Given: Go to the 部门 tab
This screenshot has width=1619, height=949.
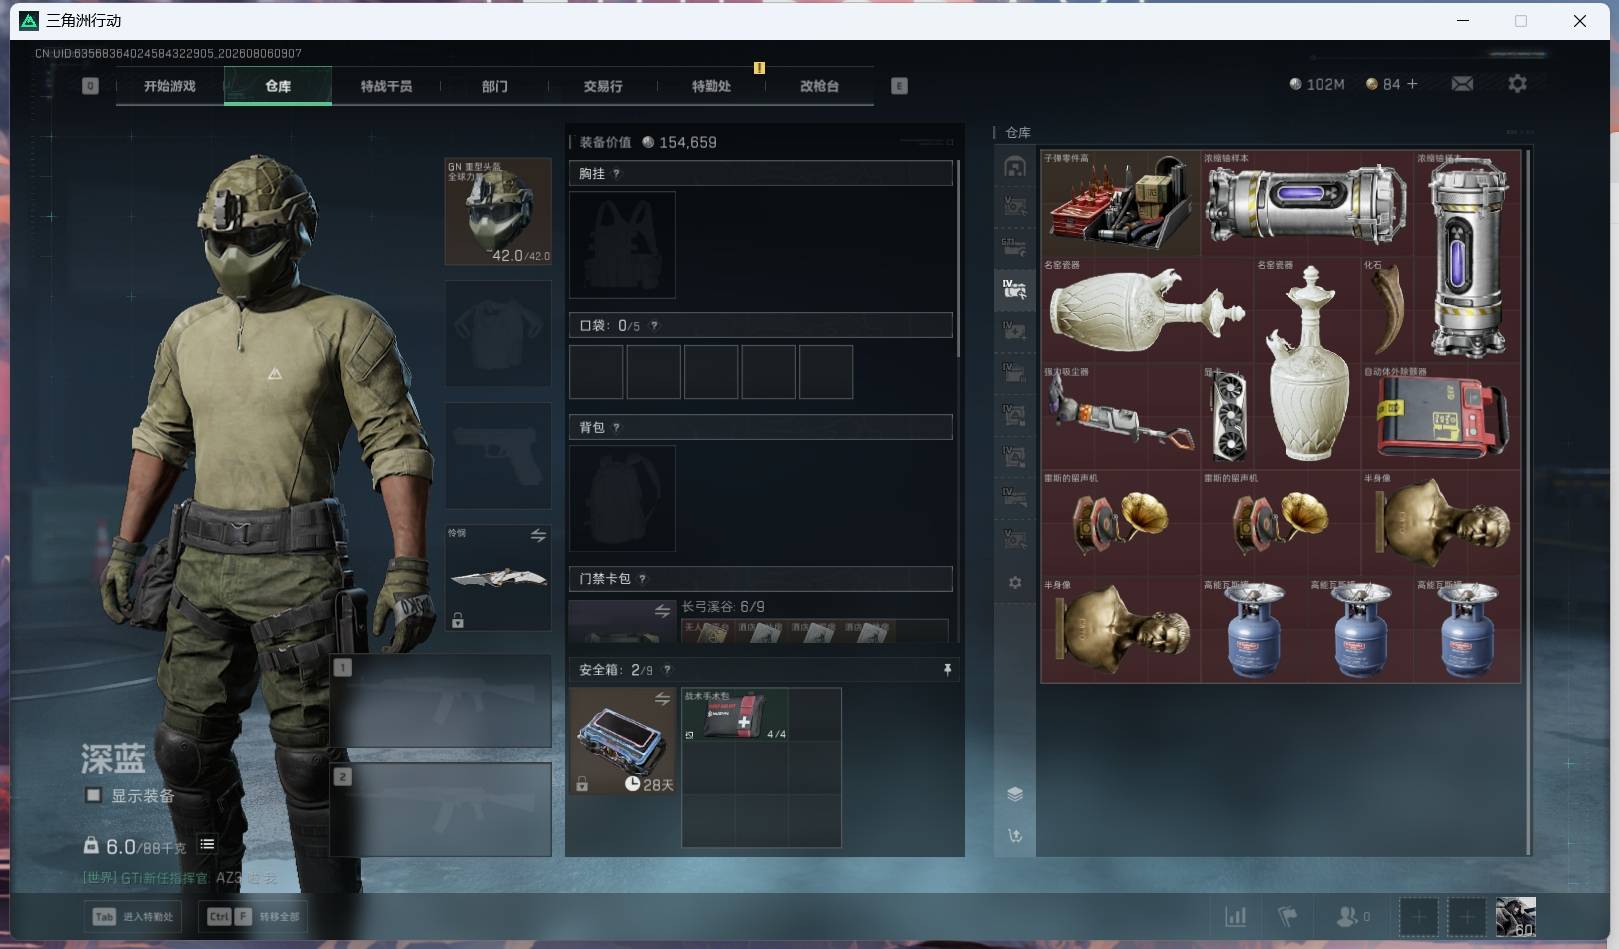Looking at the screenshot, I should click(494, 86).
